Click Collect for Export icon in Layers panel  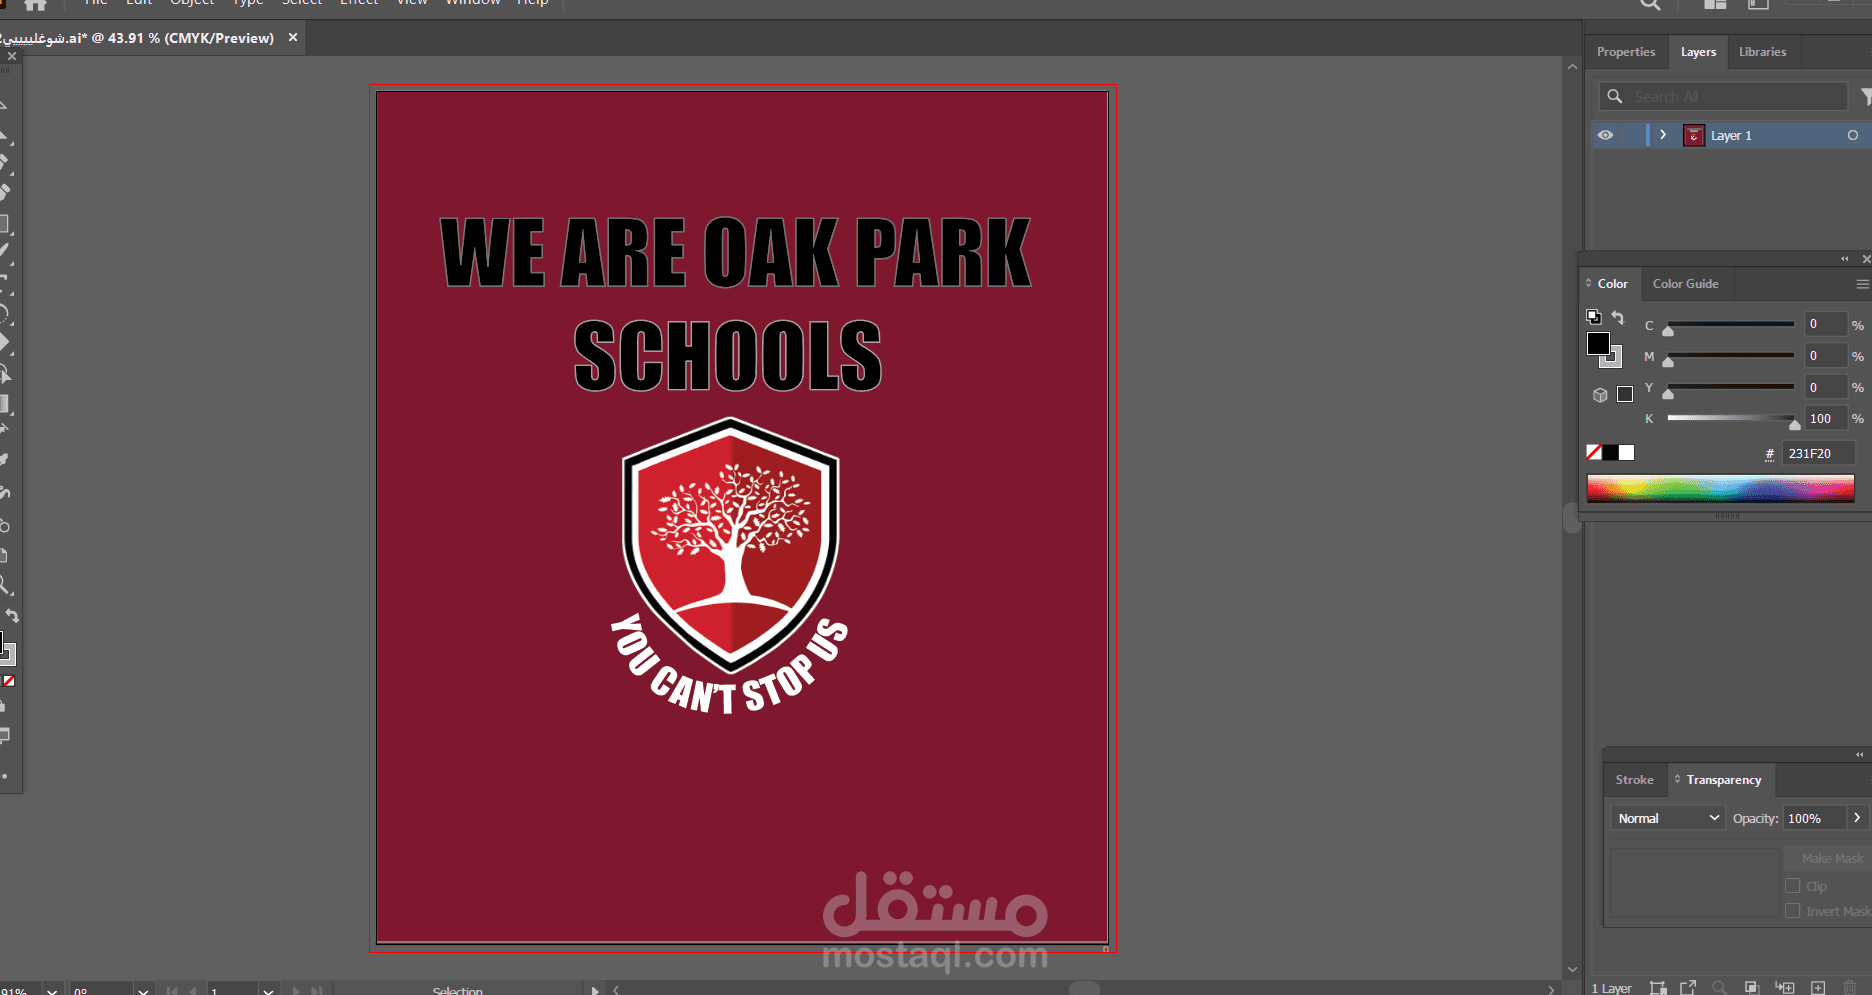1658,988
